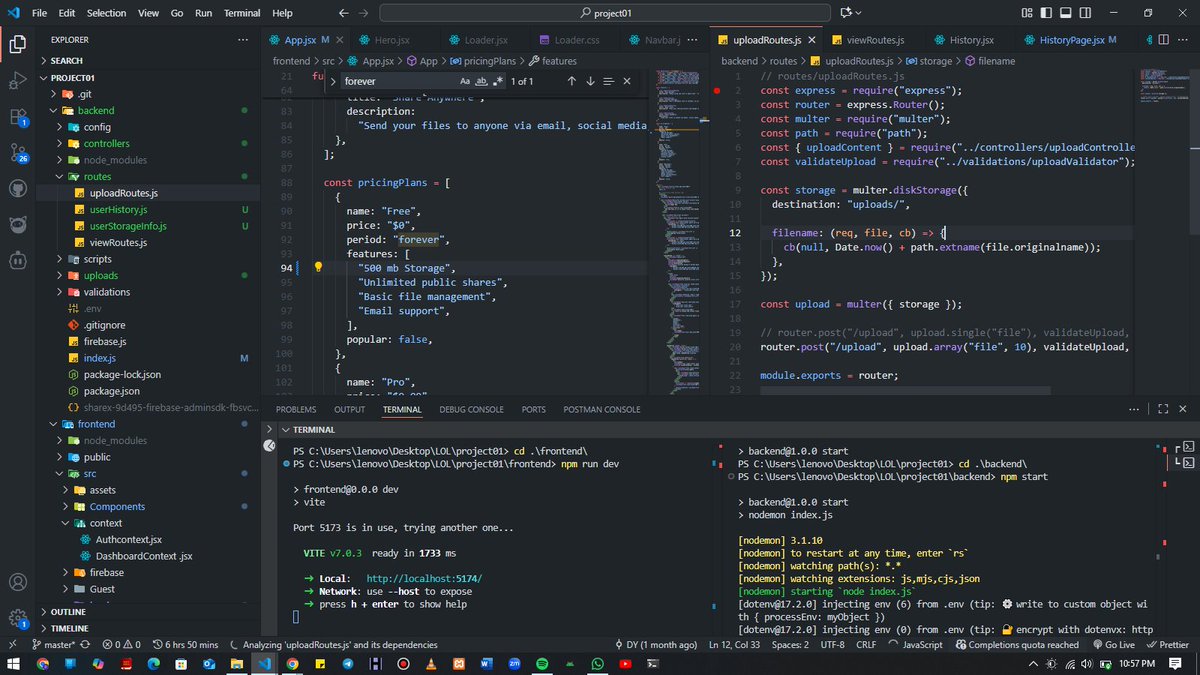Open the Run and Debug panel

(17, 82)
